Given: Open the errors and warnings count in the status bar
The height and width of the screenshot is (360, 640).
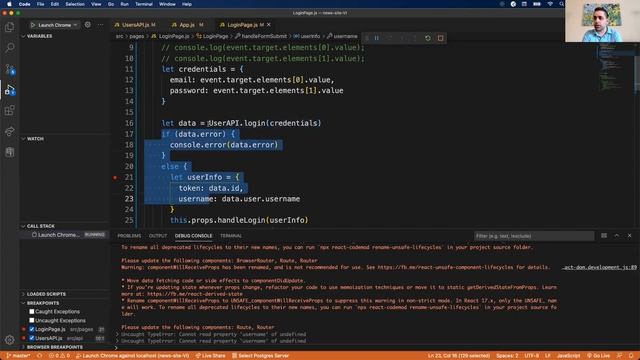Looking at the screenshot, I should [x=60, y=356].
